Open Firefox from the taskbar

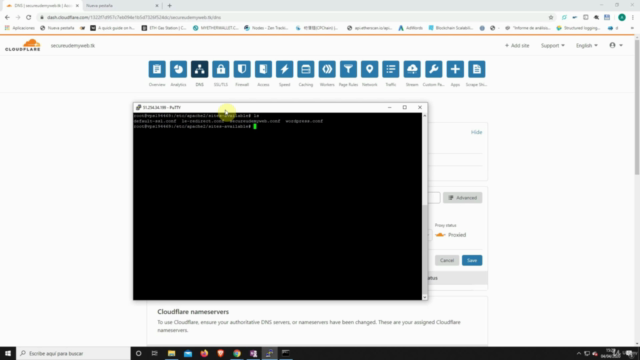coord(204,353)
